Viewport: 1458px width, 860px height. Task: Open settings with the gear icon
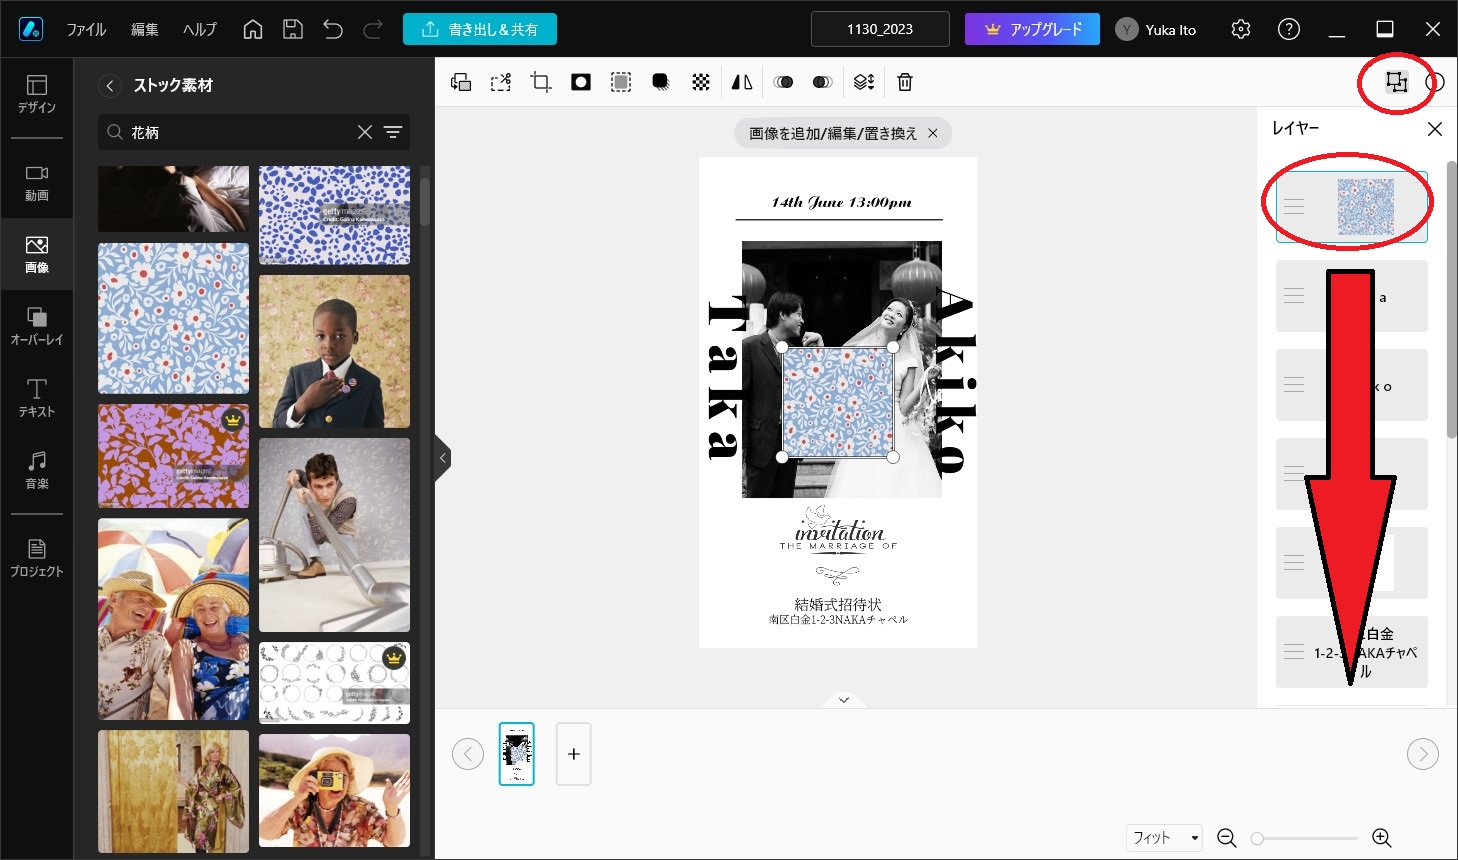[x=1241, y=29]
